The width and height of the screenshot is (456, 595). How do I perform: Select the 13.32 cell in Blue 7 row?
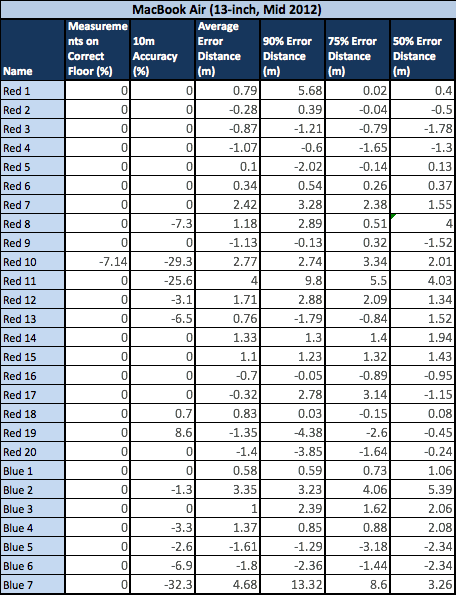coord(292,584)
